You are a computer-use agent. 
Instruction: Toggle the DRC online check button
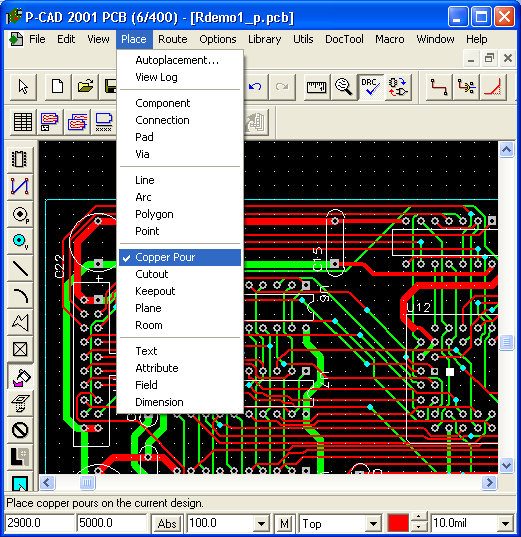[371, 87]
